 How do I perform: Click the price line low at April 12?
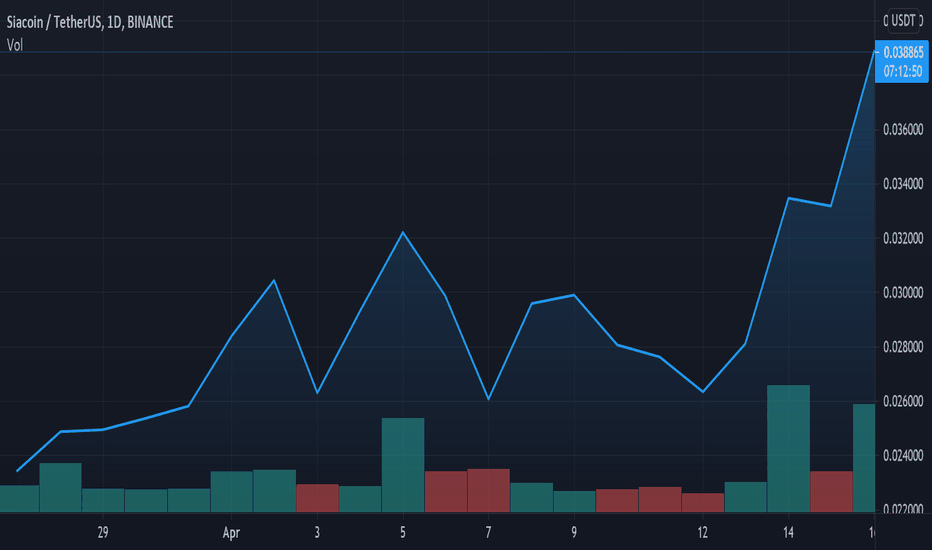(703, 392)
